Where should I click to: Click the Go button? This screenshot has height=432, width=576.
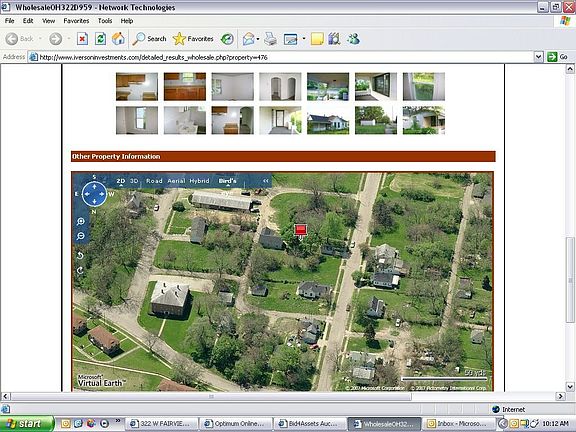558,57
